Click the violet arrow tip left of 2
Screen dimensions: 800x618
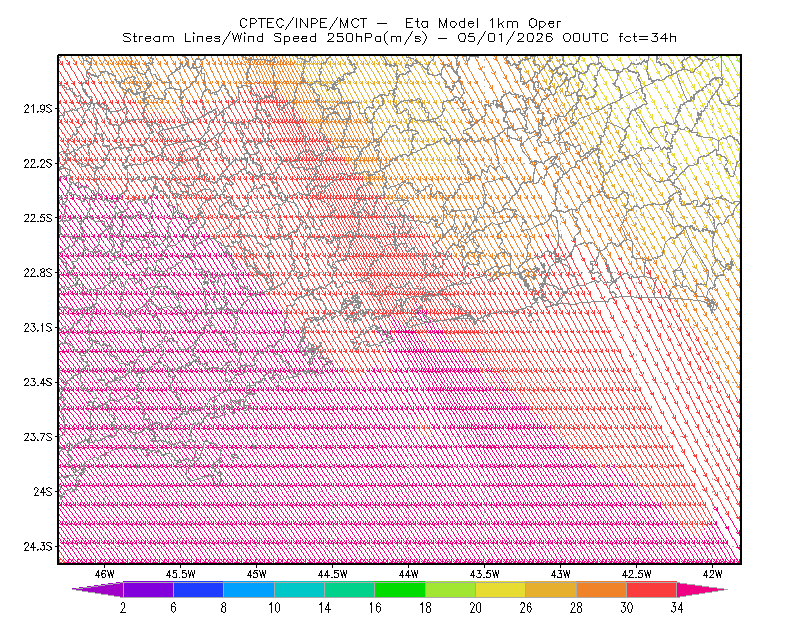98,589
